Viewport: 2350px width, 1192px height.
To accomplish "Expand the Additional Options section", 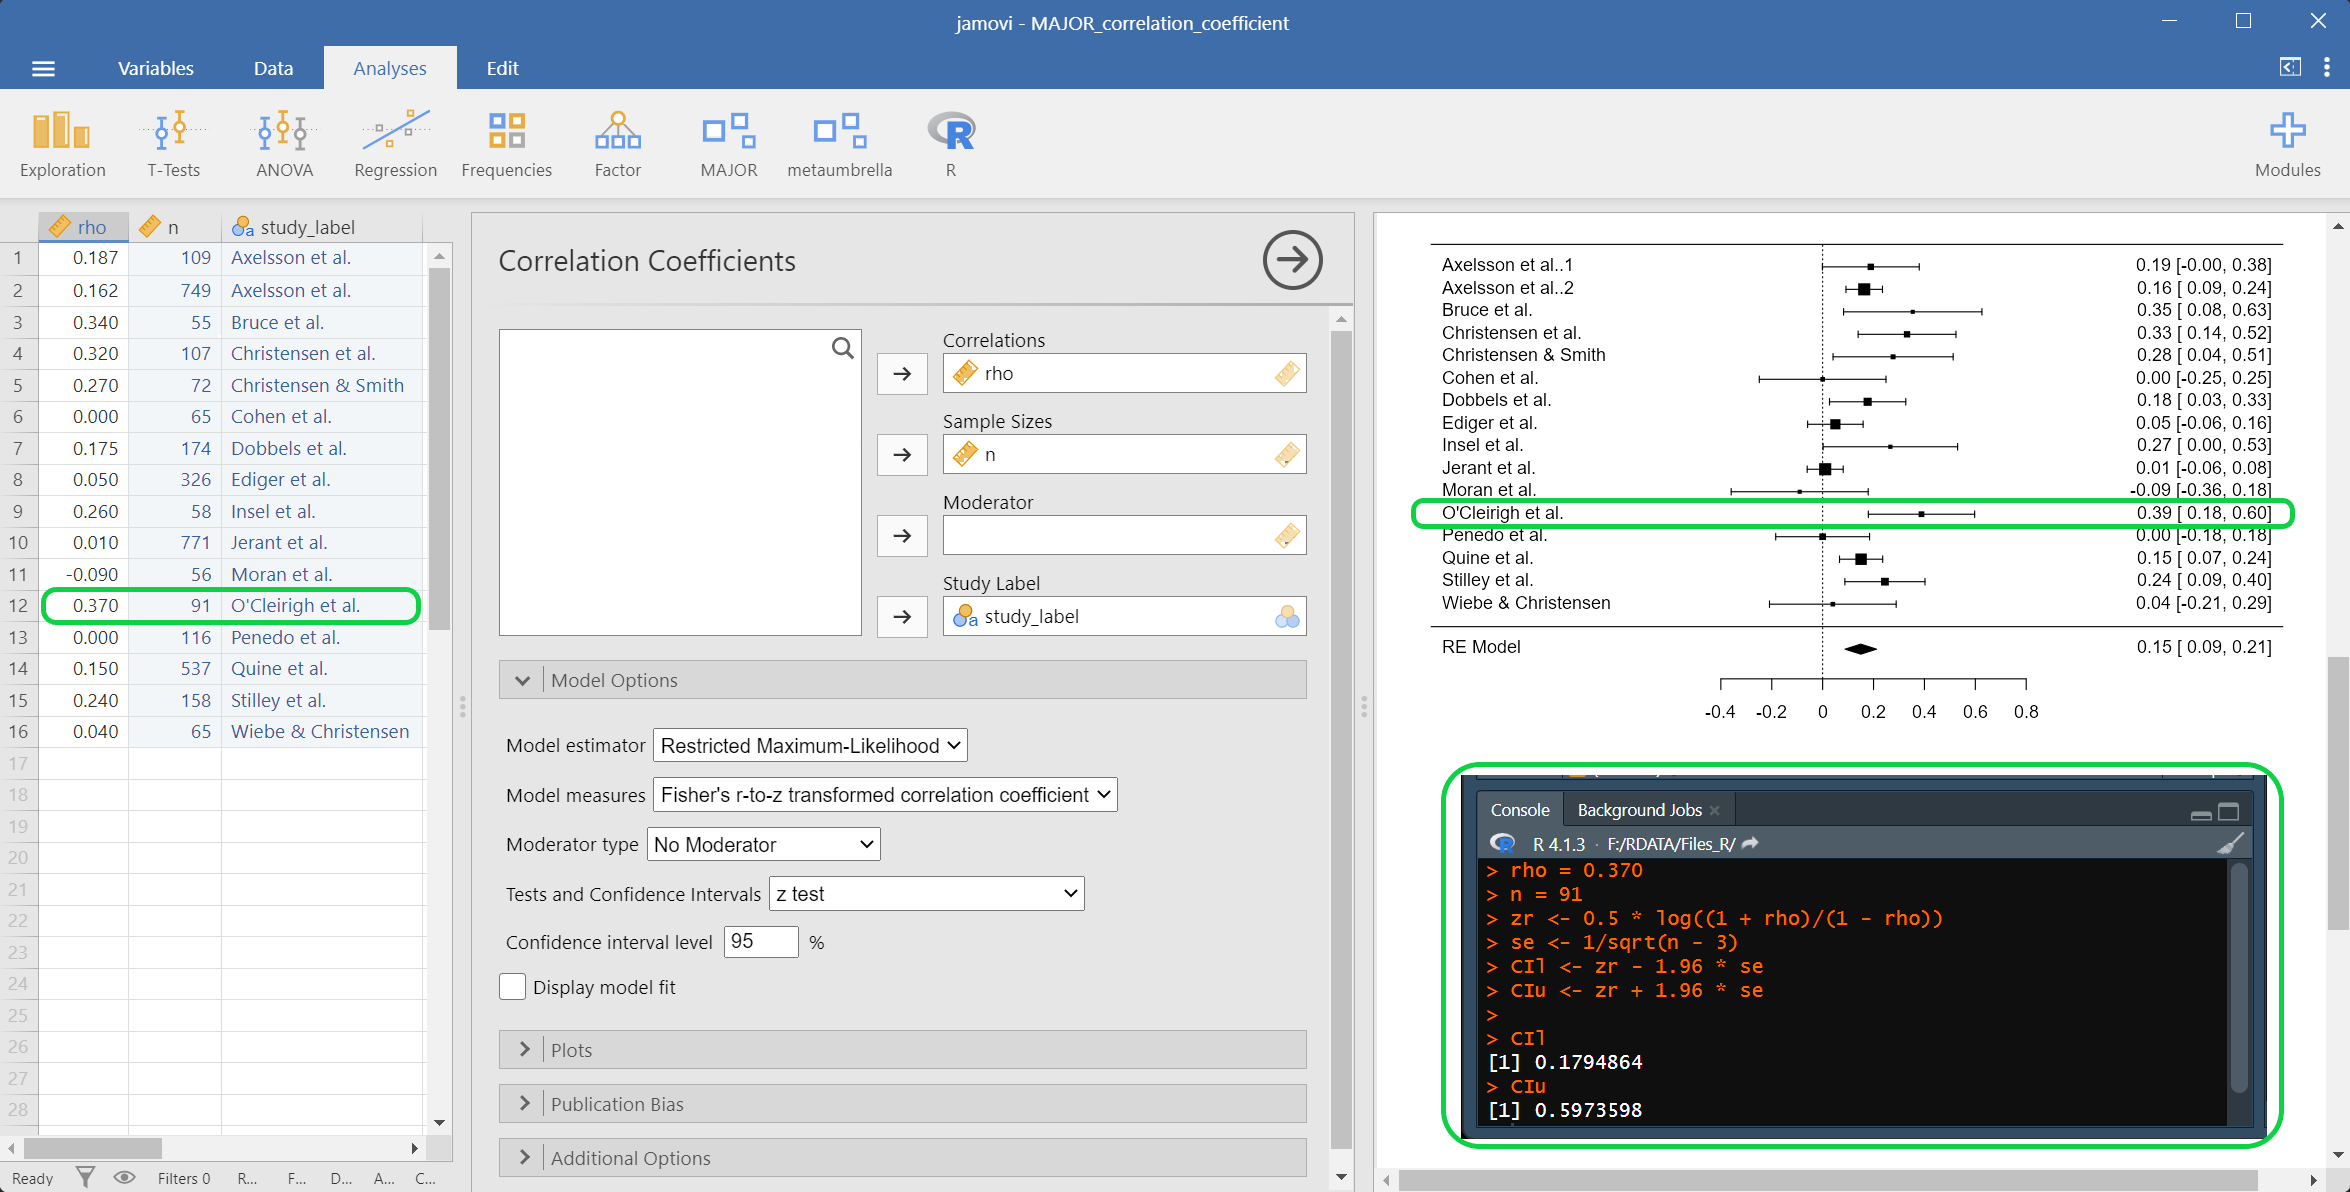I will [902, 1158].
